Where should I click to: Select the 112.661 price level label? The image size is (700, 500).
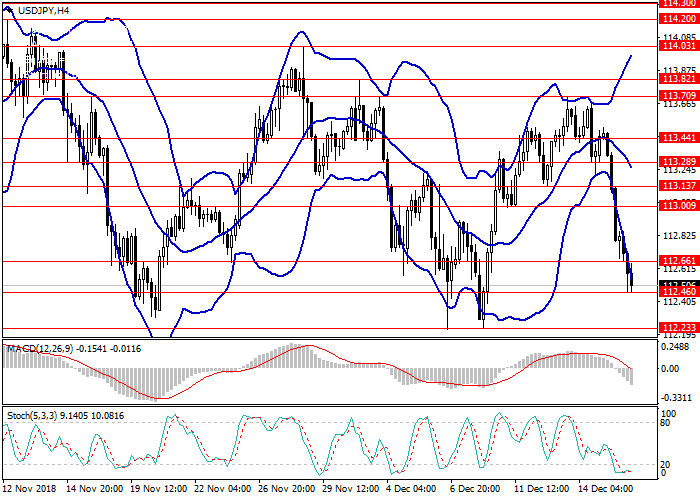[678, 260]
